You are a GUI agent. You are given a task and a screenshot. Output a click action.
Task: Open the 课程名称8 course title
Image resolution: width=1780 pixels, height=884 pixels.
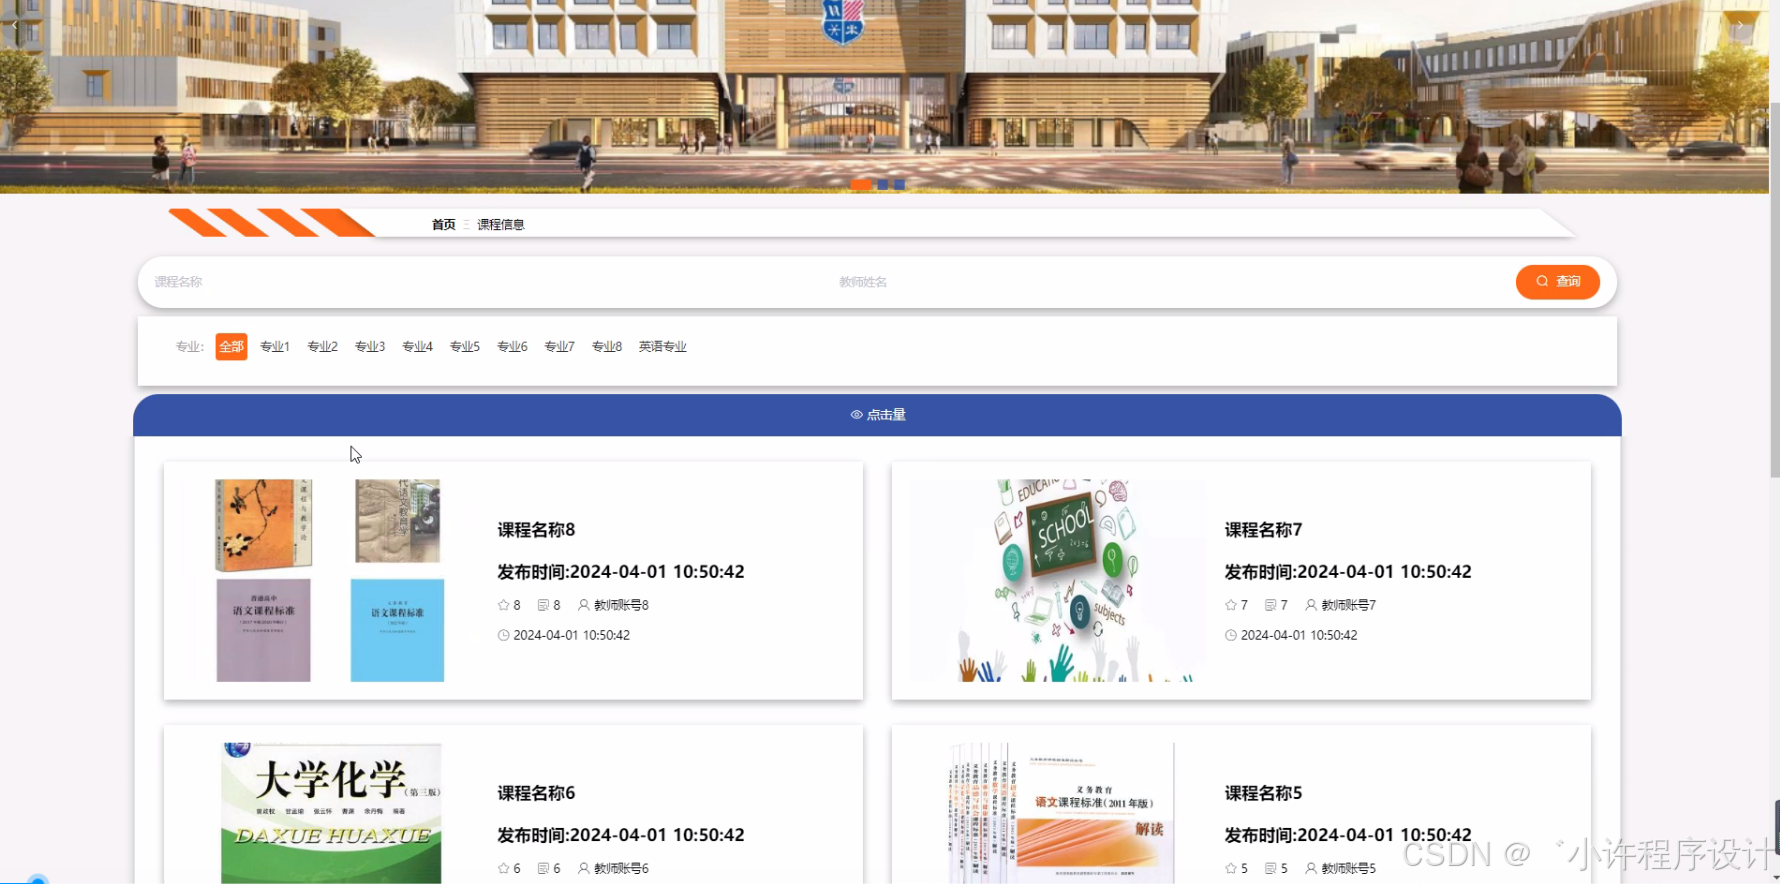536,530
